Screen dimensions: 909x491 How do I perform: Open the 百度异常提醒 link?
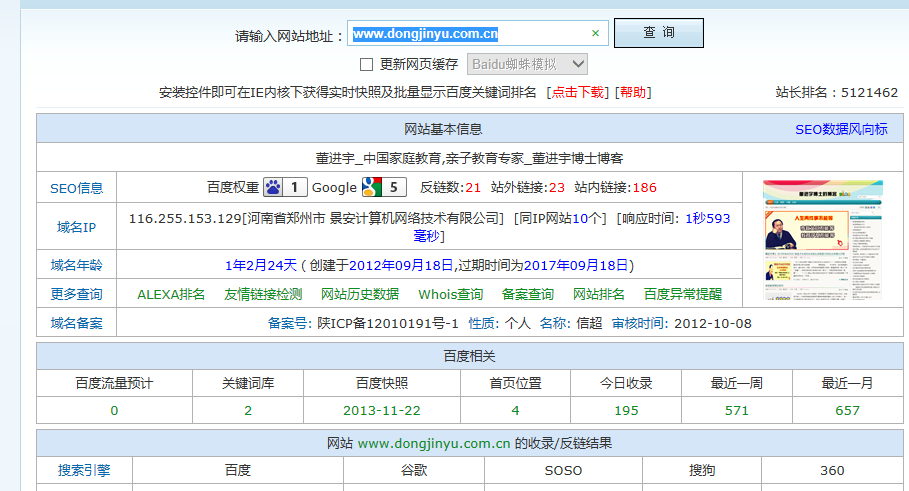click(683, 294)
